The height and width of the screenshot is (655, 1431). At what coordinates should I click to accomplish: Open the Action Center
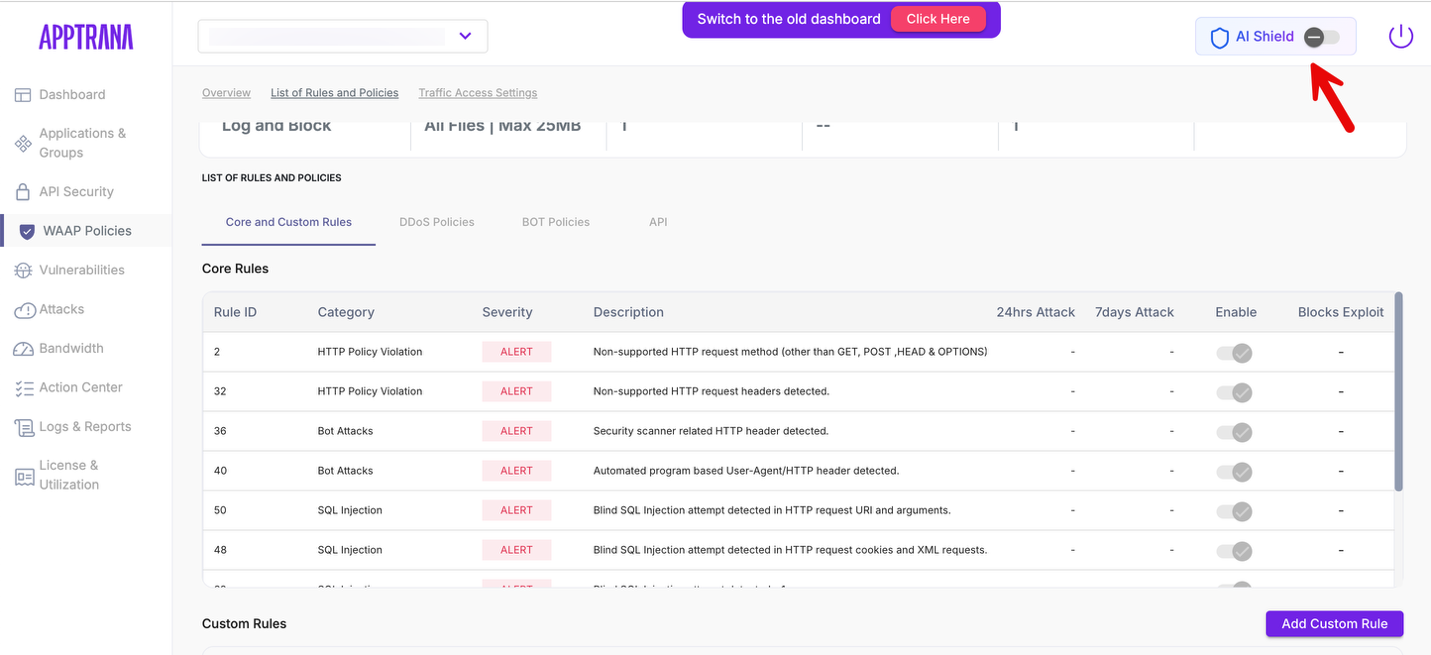[x=82, y=387]
